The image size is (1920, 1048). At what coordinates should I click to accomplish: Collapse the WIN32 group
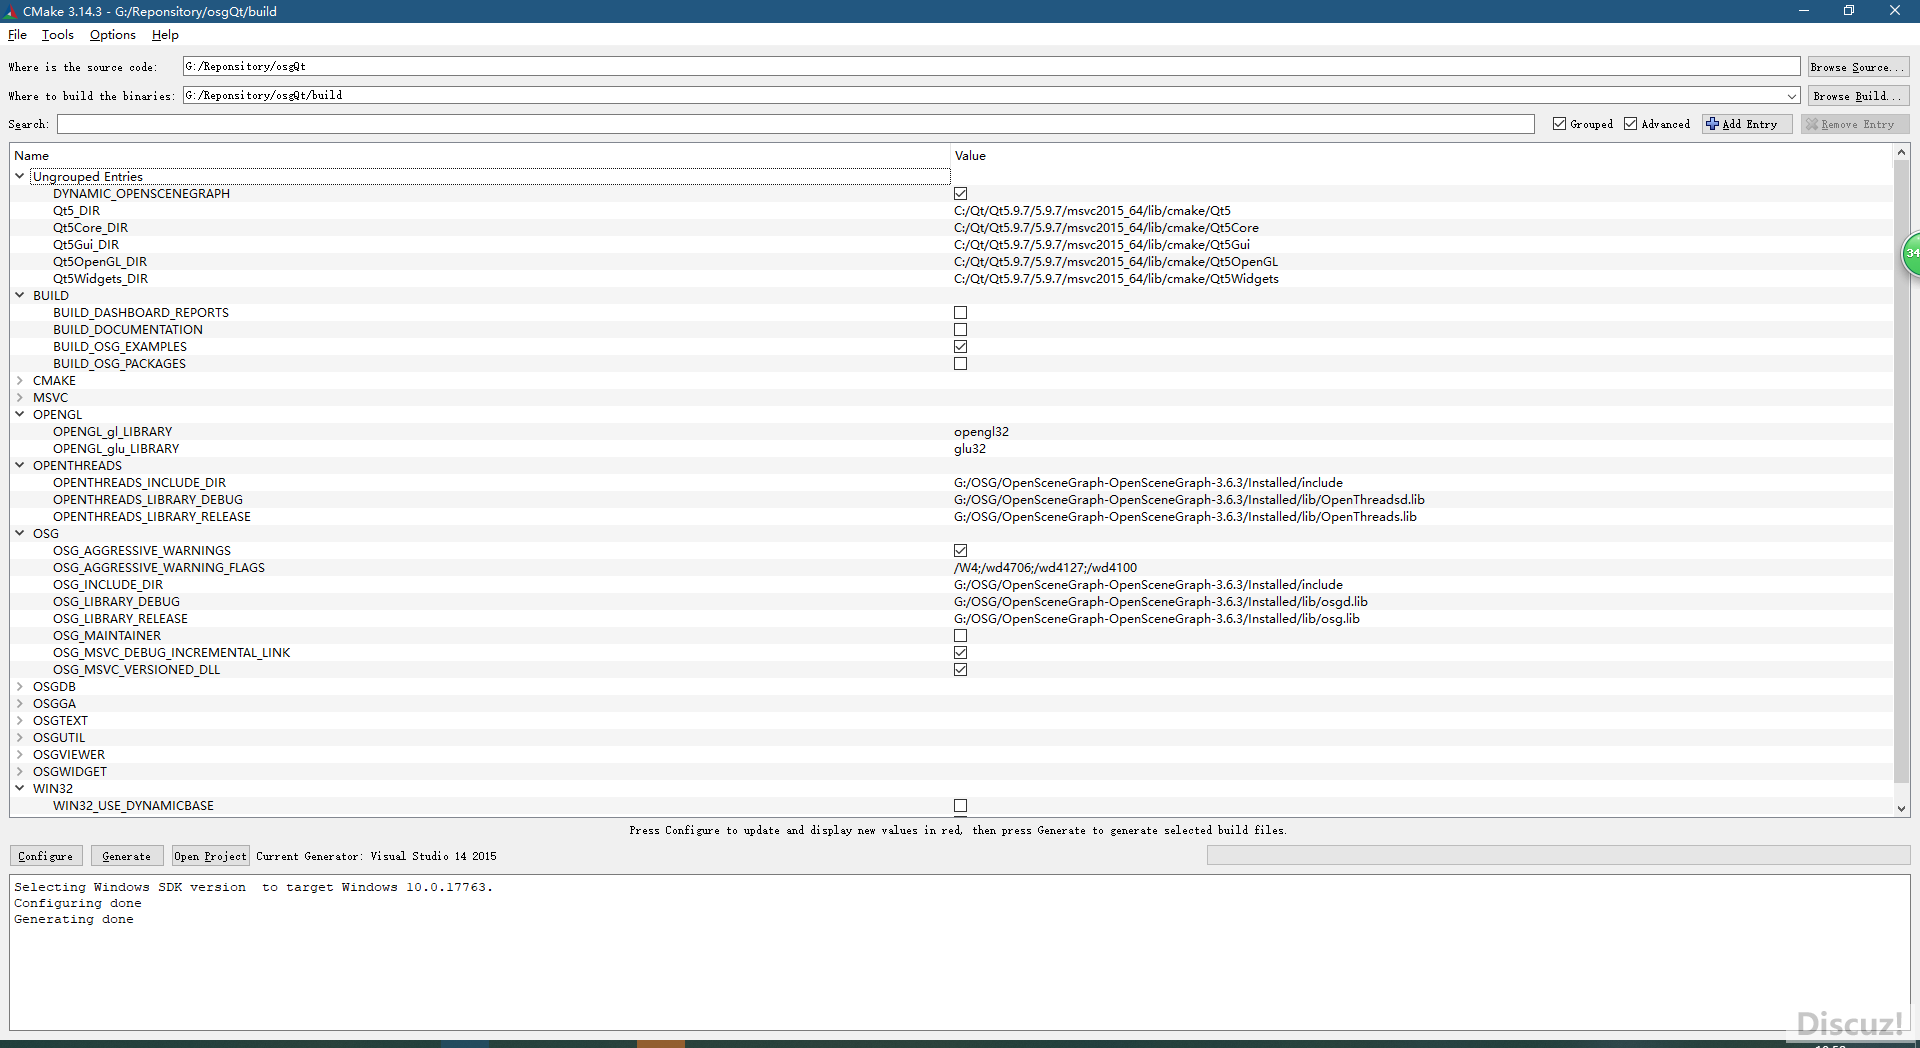click(19, 788)
